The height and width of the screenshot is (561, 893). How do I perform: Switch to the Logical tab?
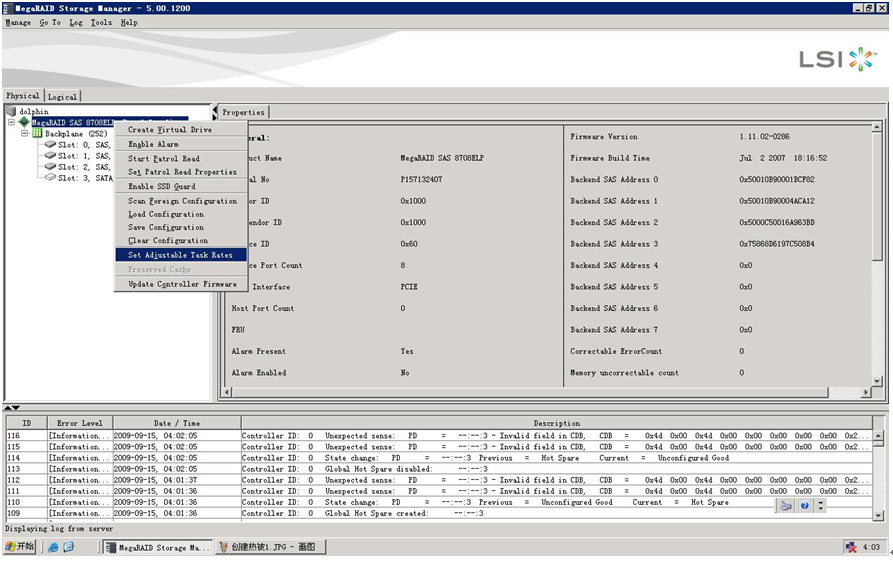[x=62, y=97]
